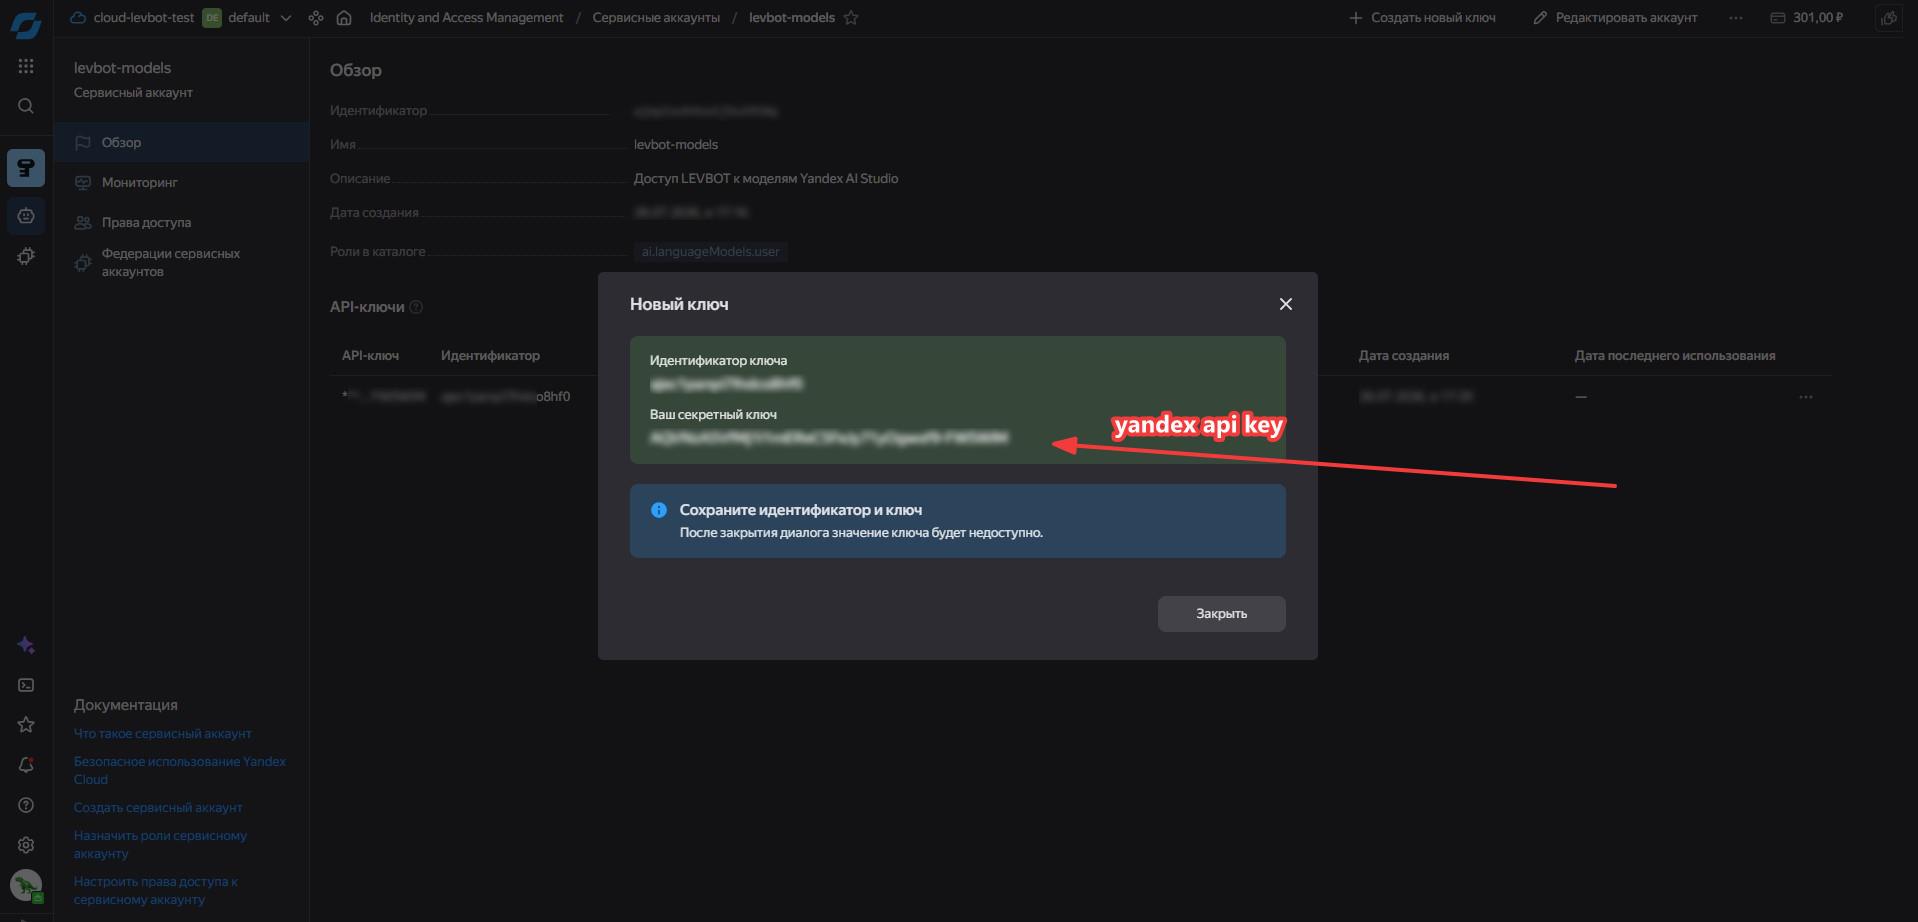1918x922 pixels.
Task: Open Федерации сервисных аккаунтов section
Action: (182, 263)
